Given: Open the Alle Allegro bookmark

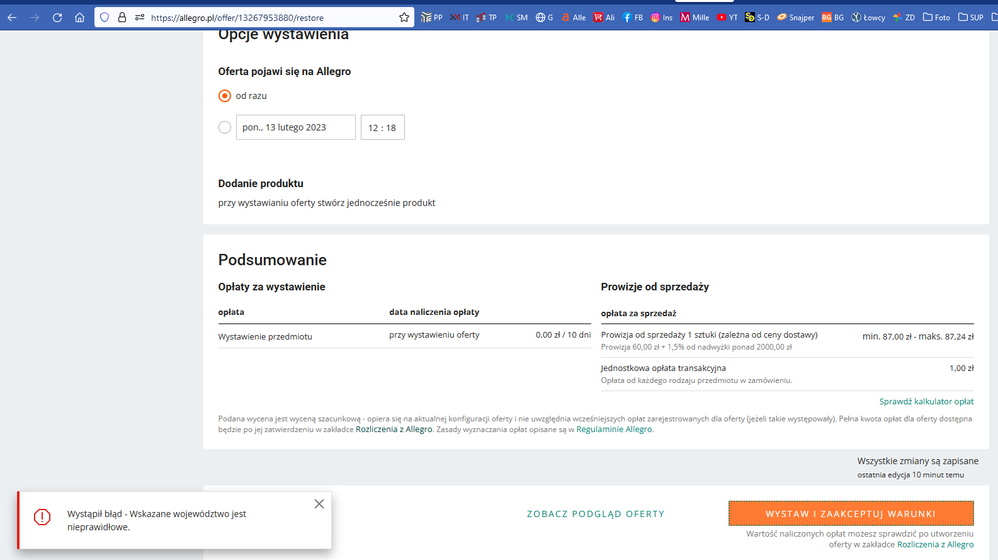Looking at the screenshot, I should click(x=573, y=18).
